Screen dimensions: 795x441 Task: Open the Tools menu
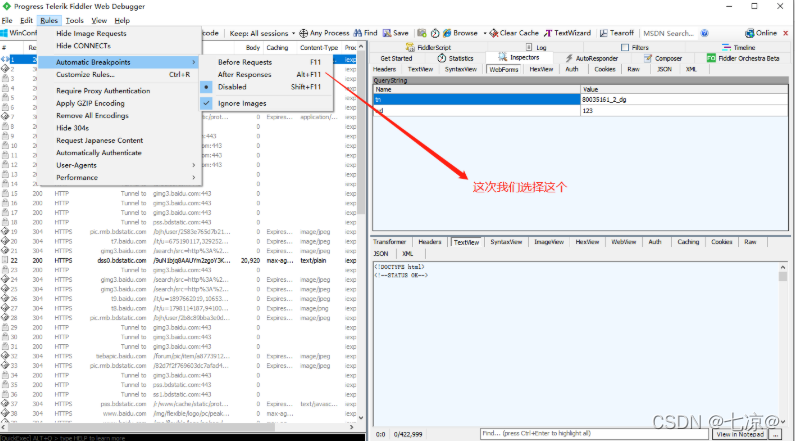pyautogui.click(x=75, y=20)
